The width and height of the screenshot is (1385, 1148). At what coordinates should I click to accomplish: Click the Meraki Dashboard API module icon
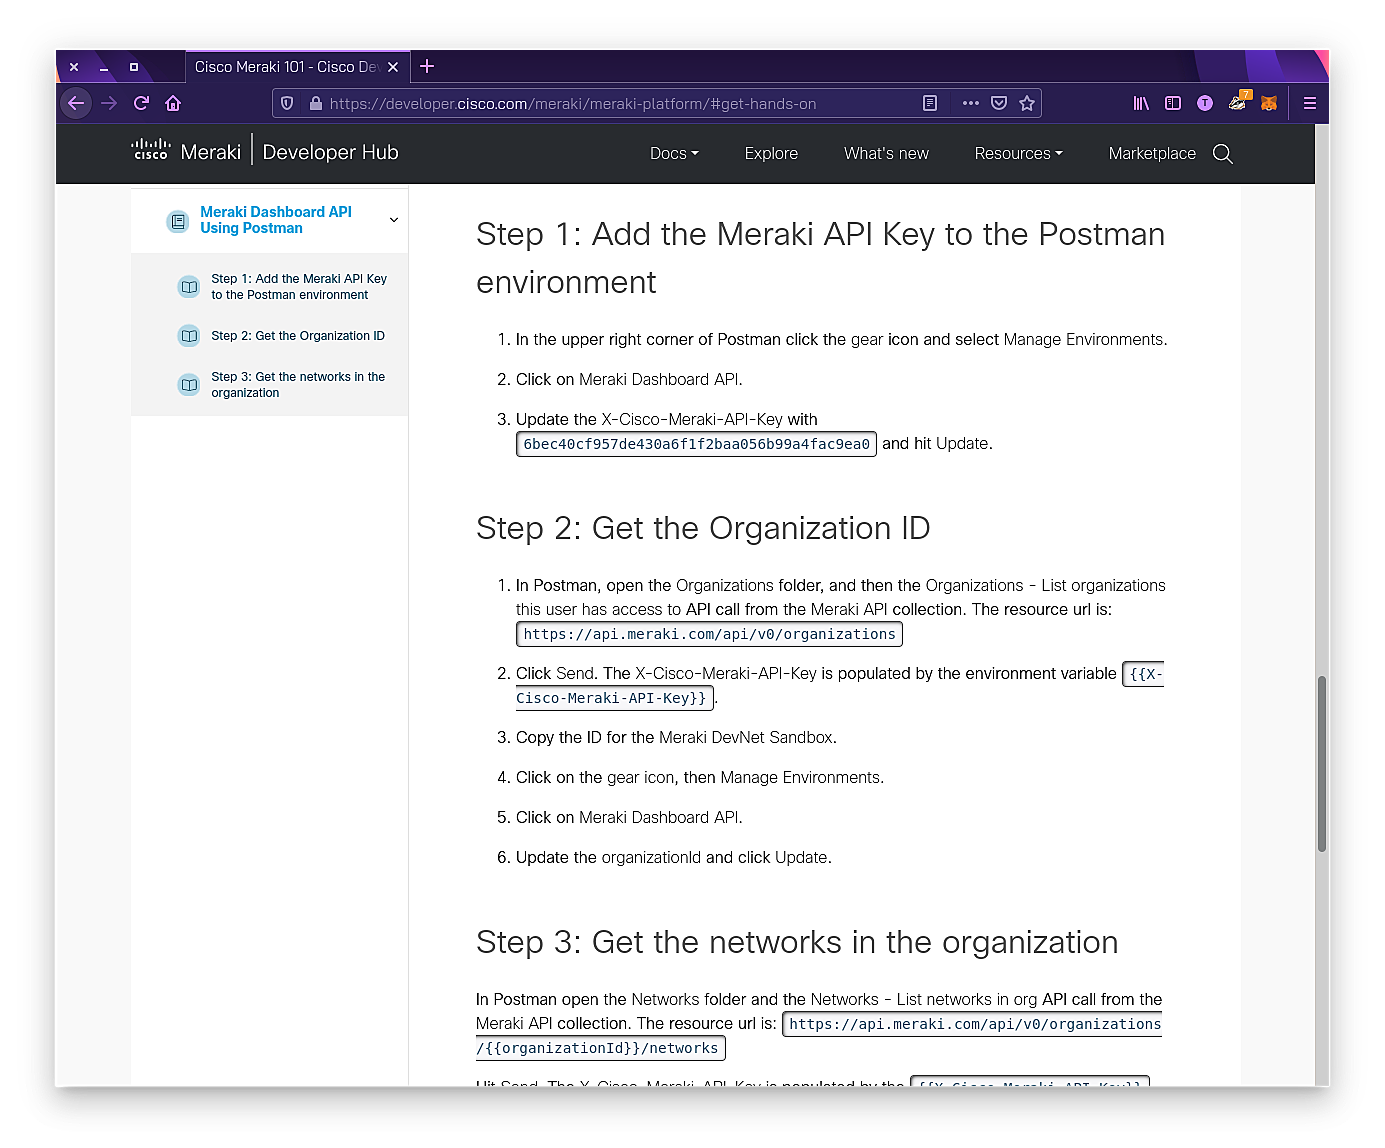tap(178, 221)
